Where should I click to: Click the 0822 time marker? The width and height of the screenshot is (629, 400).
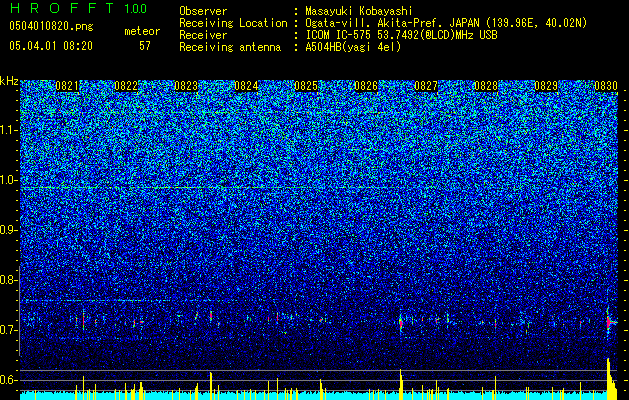click(126, 86)
